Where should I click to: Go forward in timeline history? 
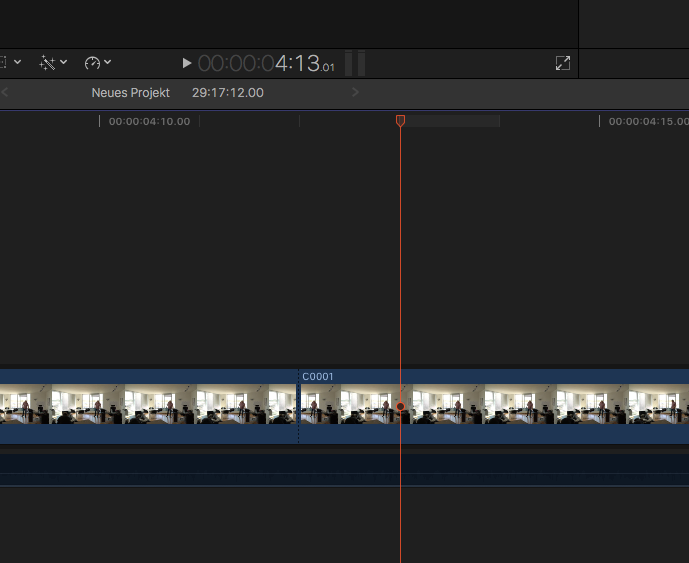[354, 93]
